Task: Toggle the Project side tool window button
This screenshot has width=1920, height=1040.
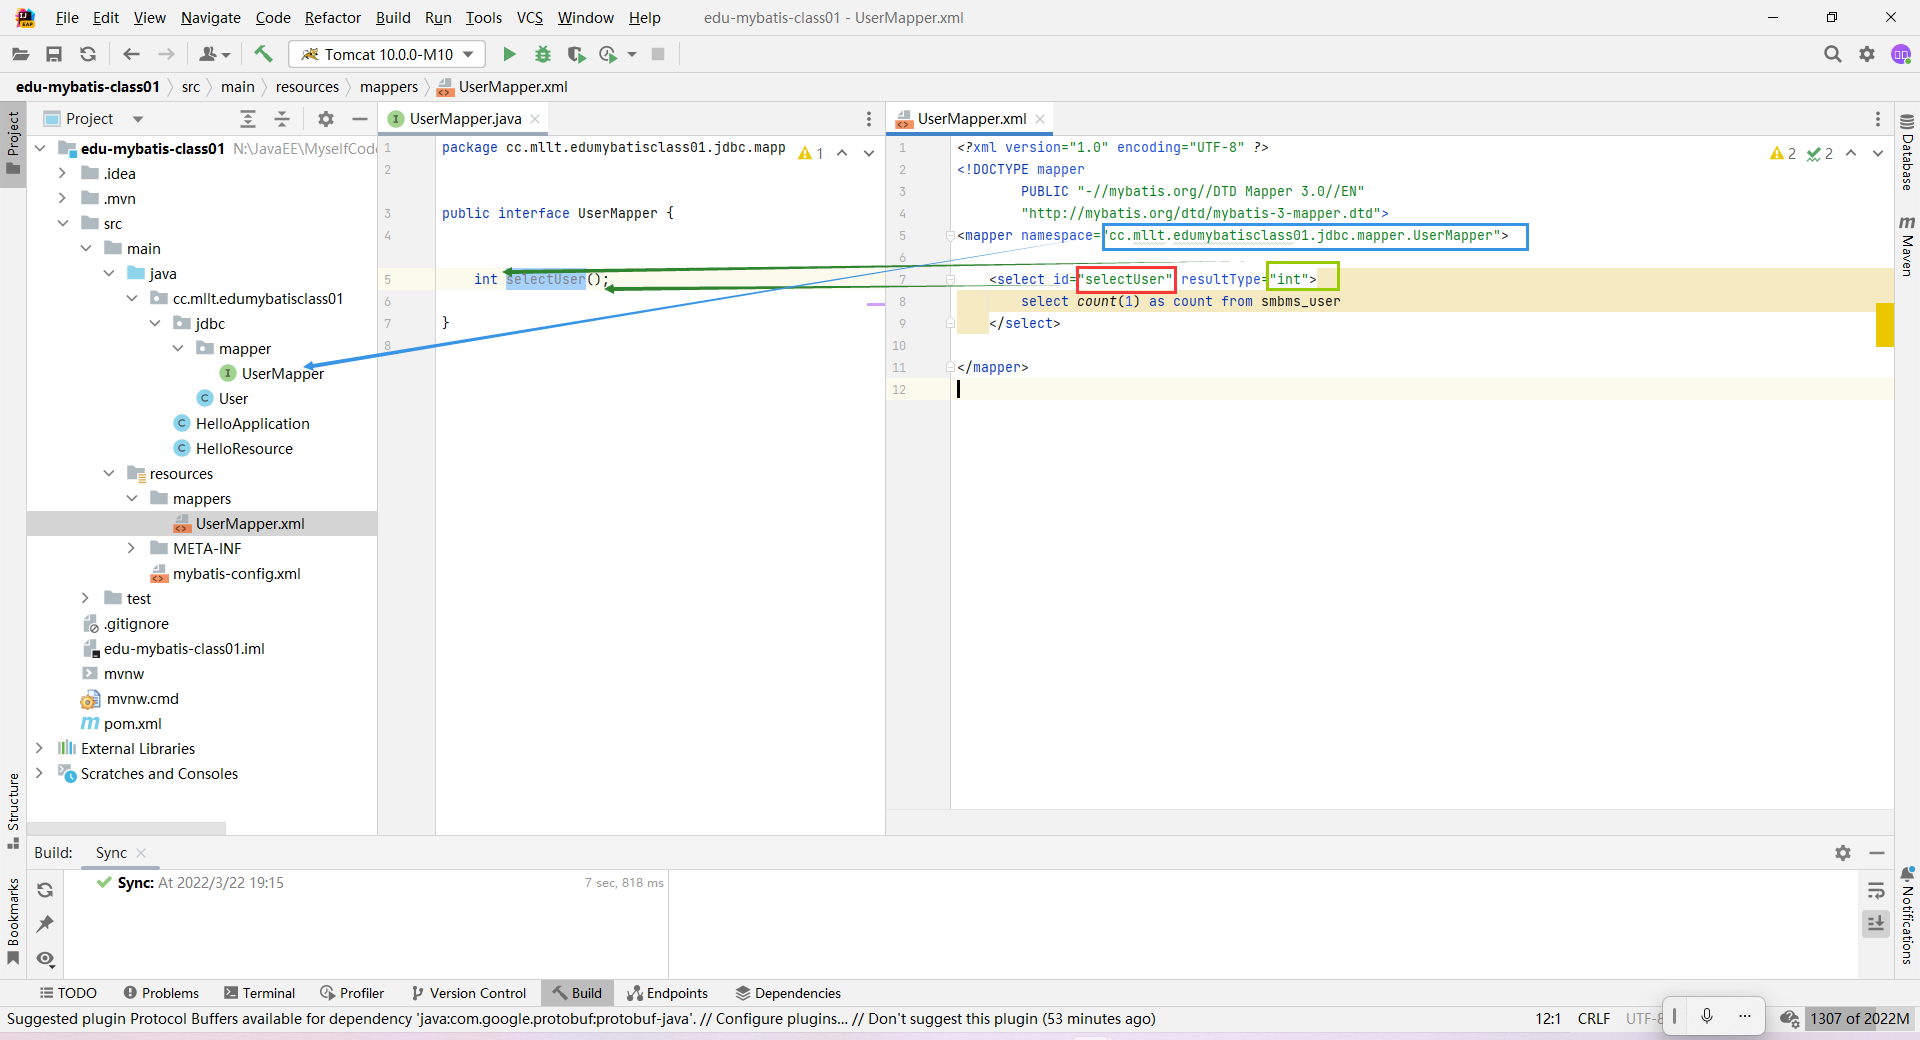Action: [x=13, y=142]
